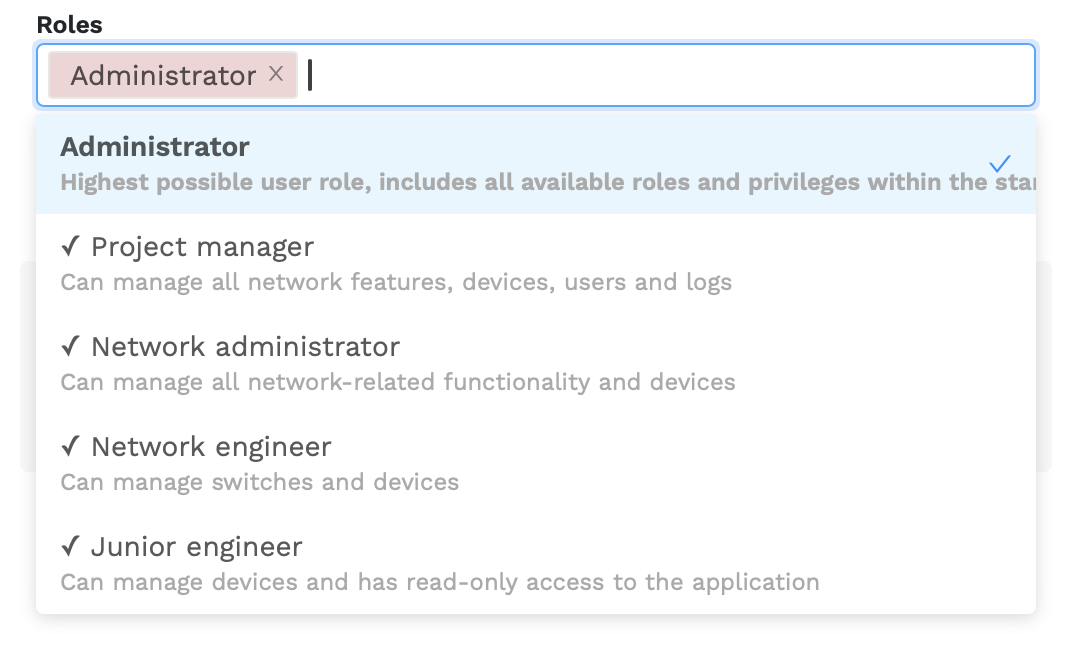The image size is (1068, 662).
Task: Click the checkmark icon beside Project manager
Action: [70, 247]
